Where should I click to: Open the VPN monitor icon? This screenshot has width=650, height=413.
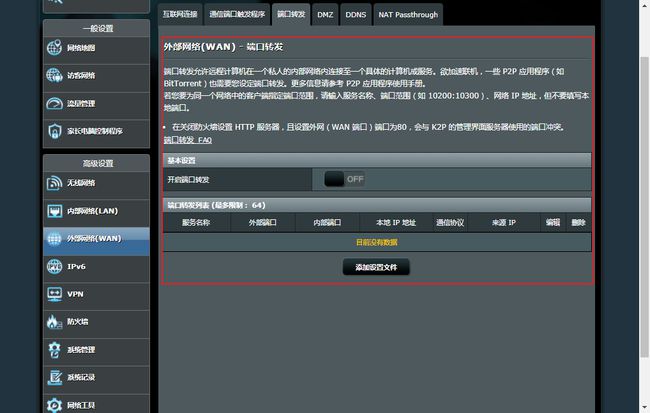[54, 294]
